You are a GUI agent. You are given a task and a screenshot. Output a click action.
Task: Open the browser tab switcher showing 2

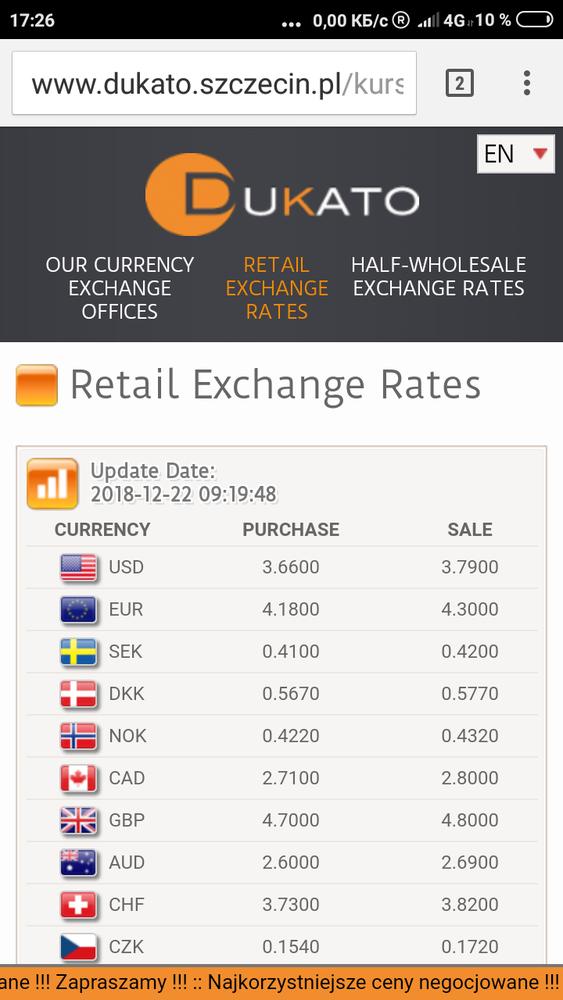click(459, 83)
